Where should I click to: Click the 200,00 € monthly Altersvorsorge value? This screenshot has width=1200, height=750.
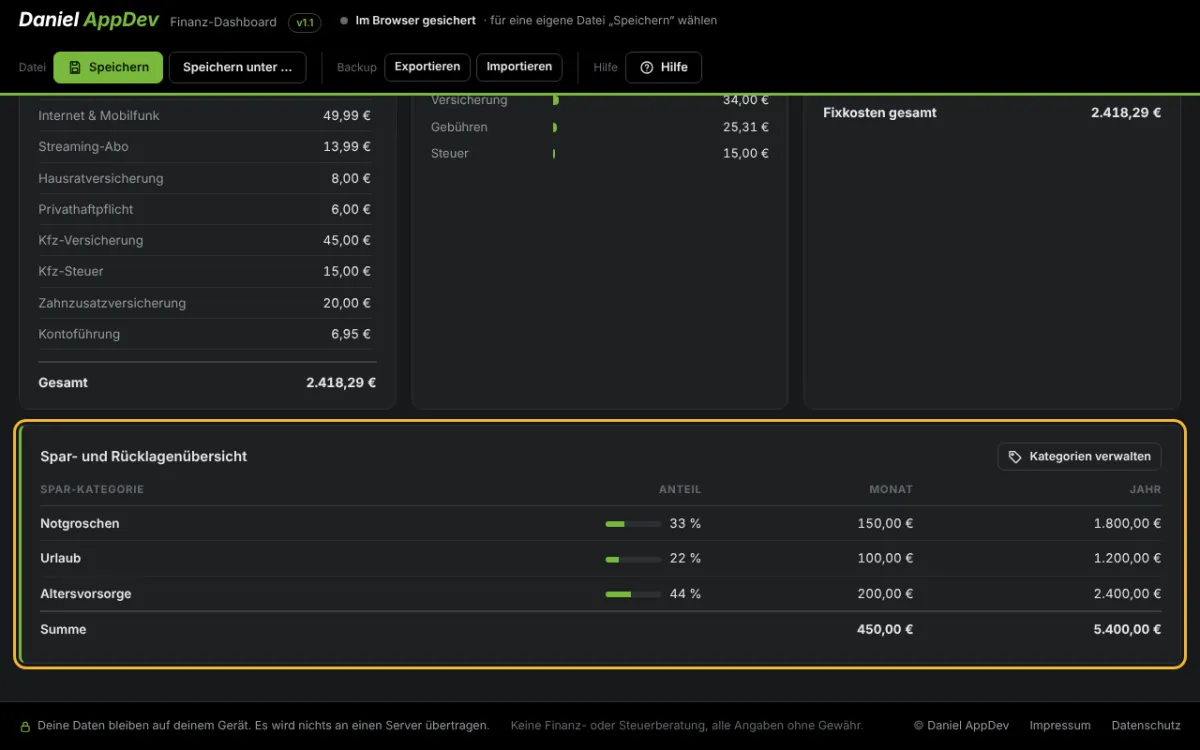pos(885,593)
